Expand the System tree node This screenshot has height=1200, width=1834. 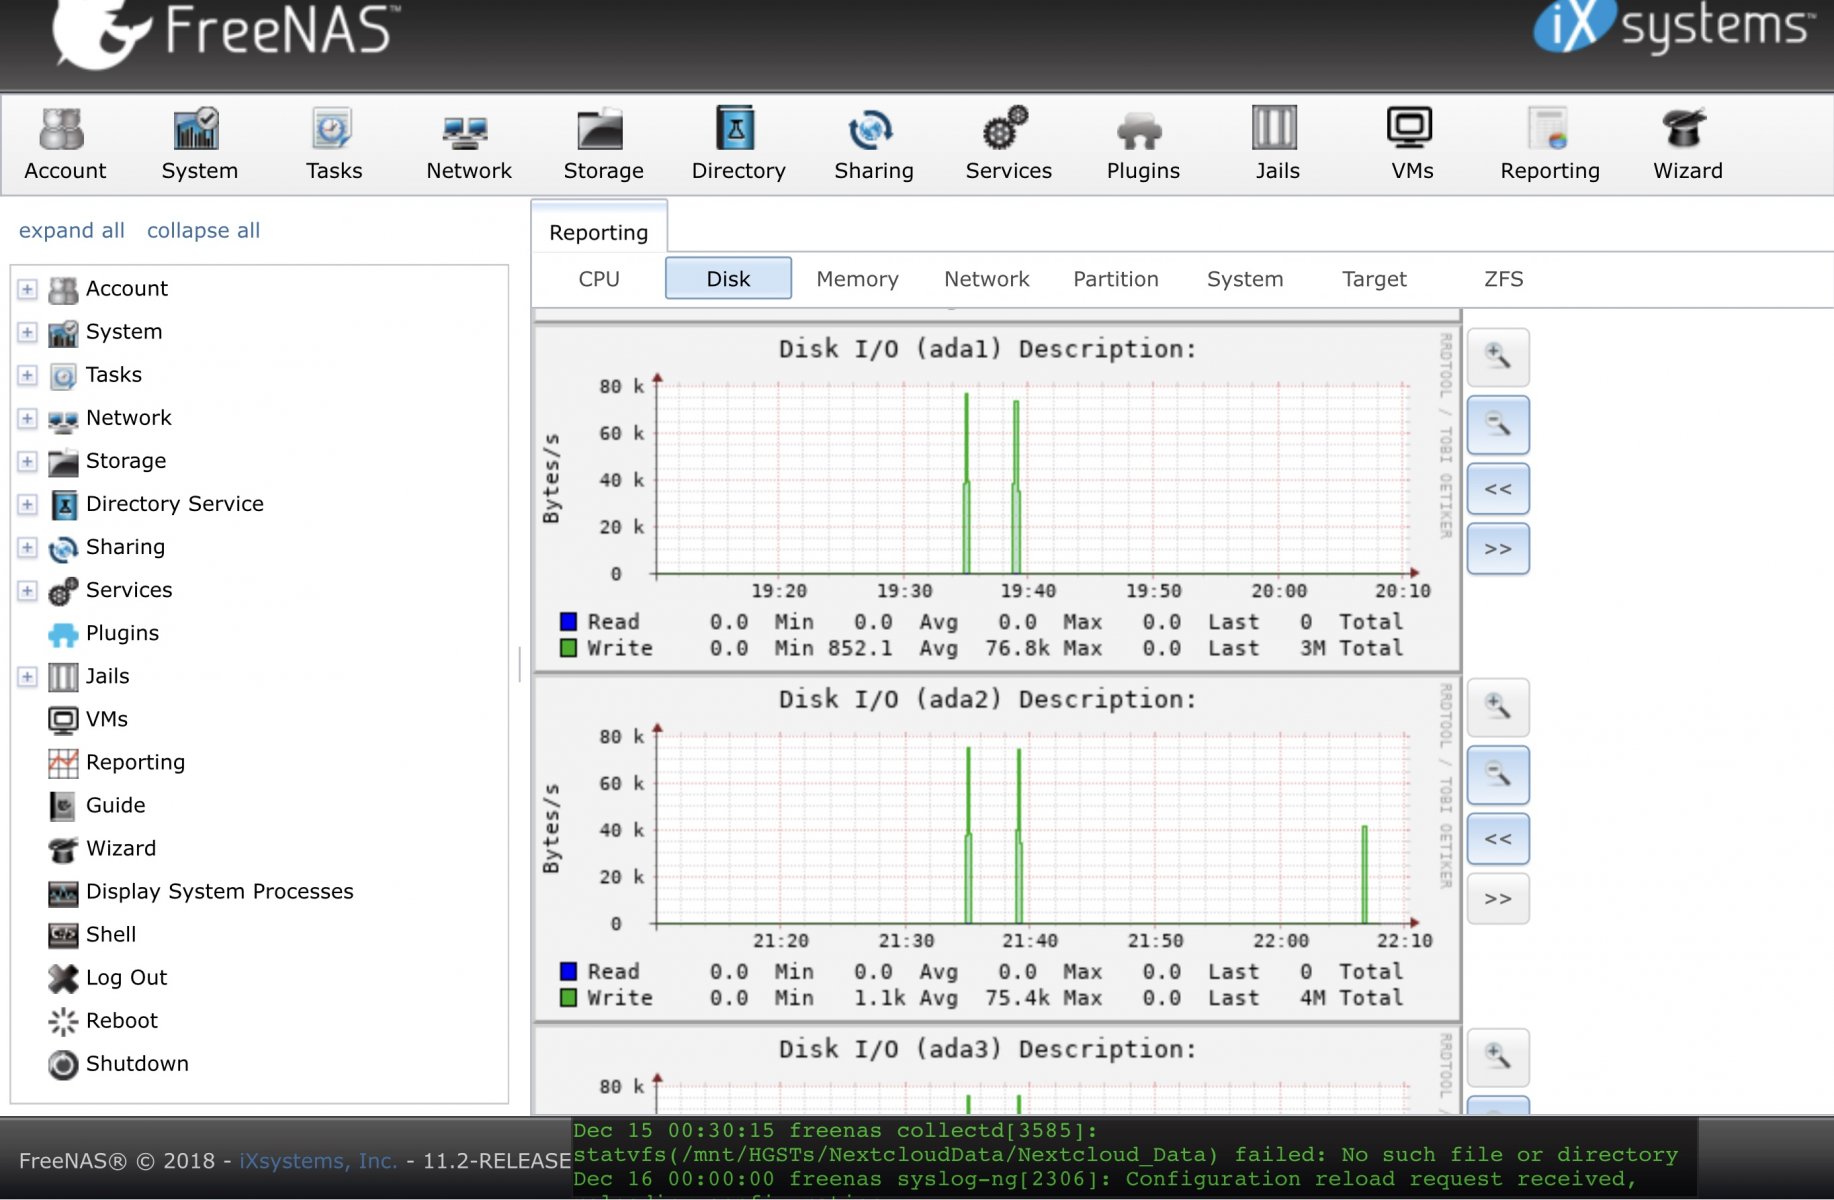click(27, 332)
